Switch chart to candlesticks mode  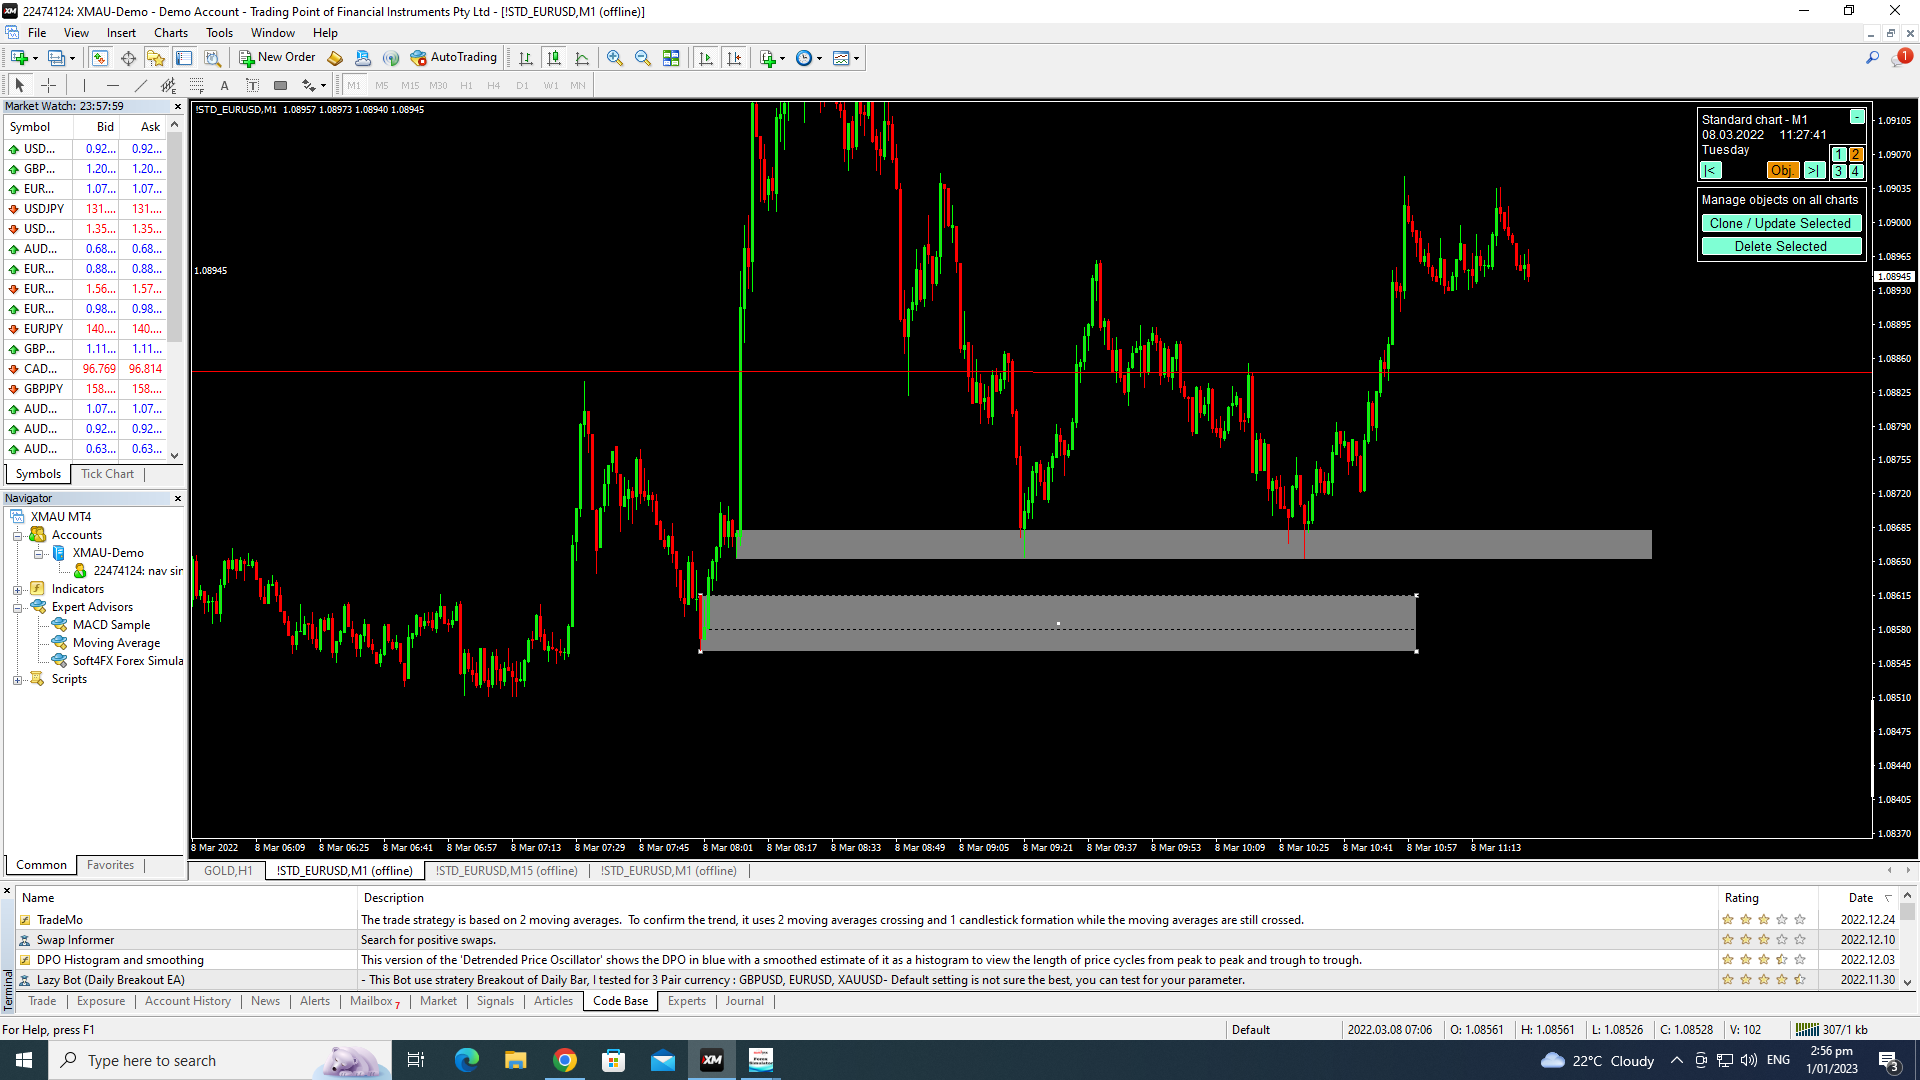(x=554, y=58)
